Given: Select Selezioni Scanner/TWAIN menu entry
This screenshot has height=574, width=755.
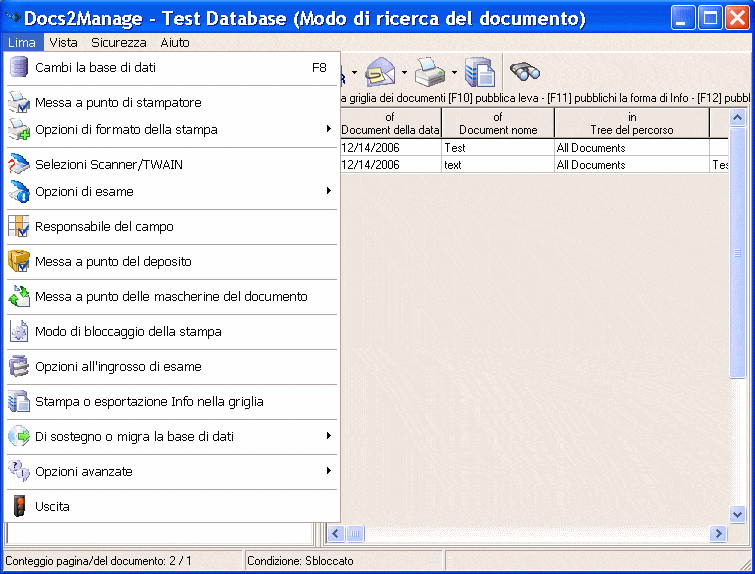Looking at the screenshot, I should 171,164.
